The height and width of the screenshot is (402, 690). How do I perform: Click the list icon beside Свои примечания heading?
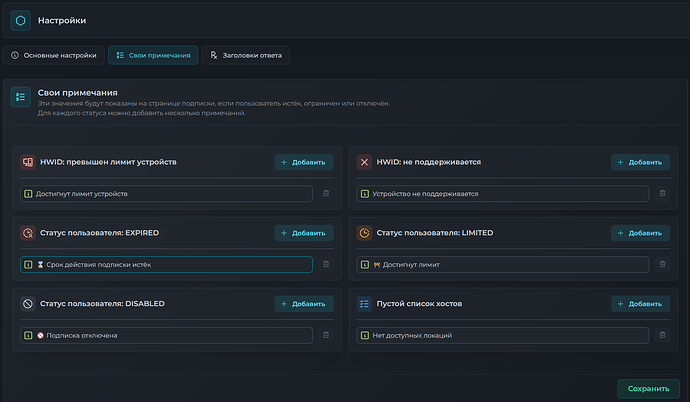coord(20,97)
